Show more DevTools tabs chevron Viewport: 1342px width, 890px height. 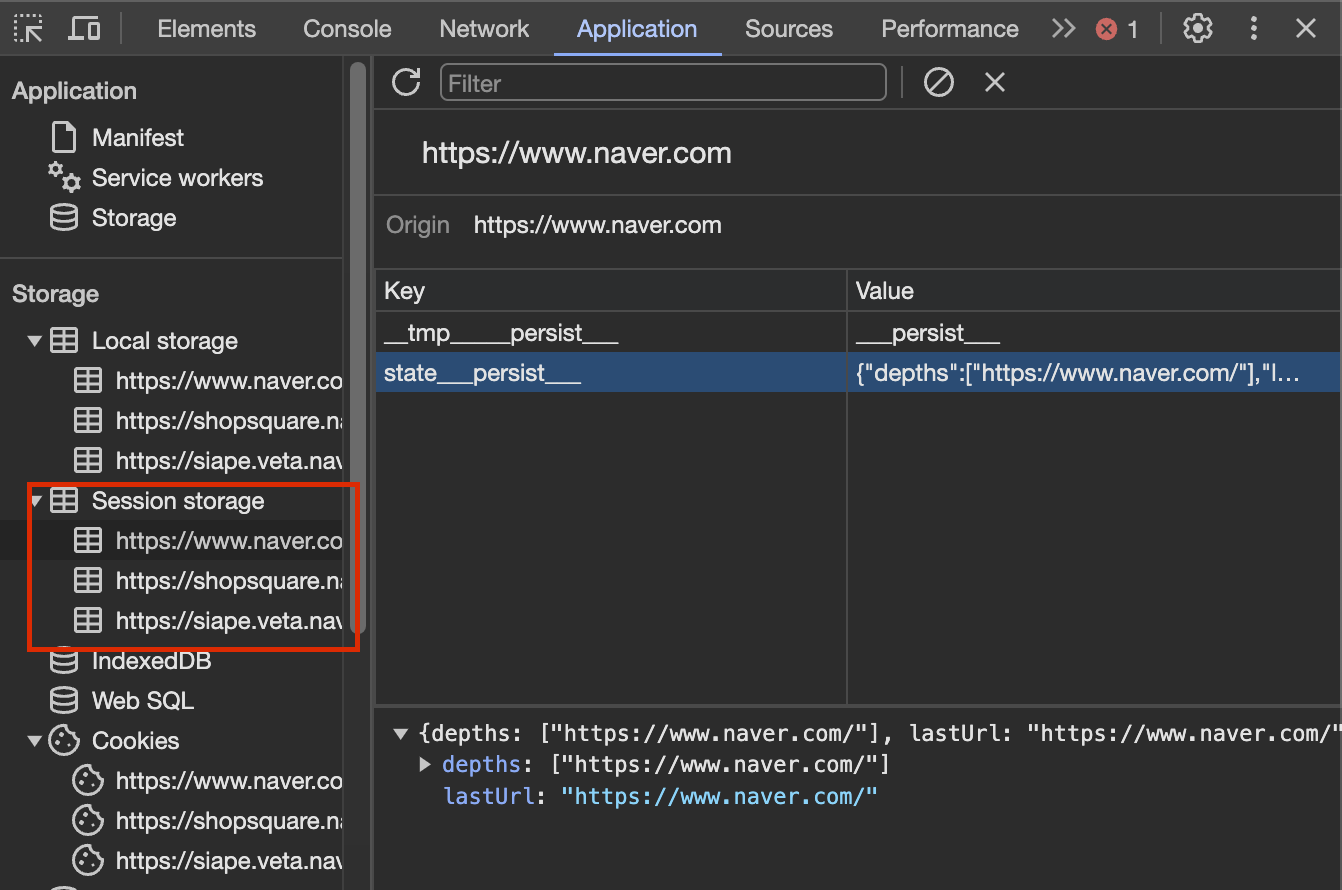point(1063,29)
